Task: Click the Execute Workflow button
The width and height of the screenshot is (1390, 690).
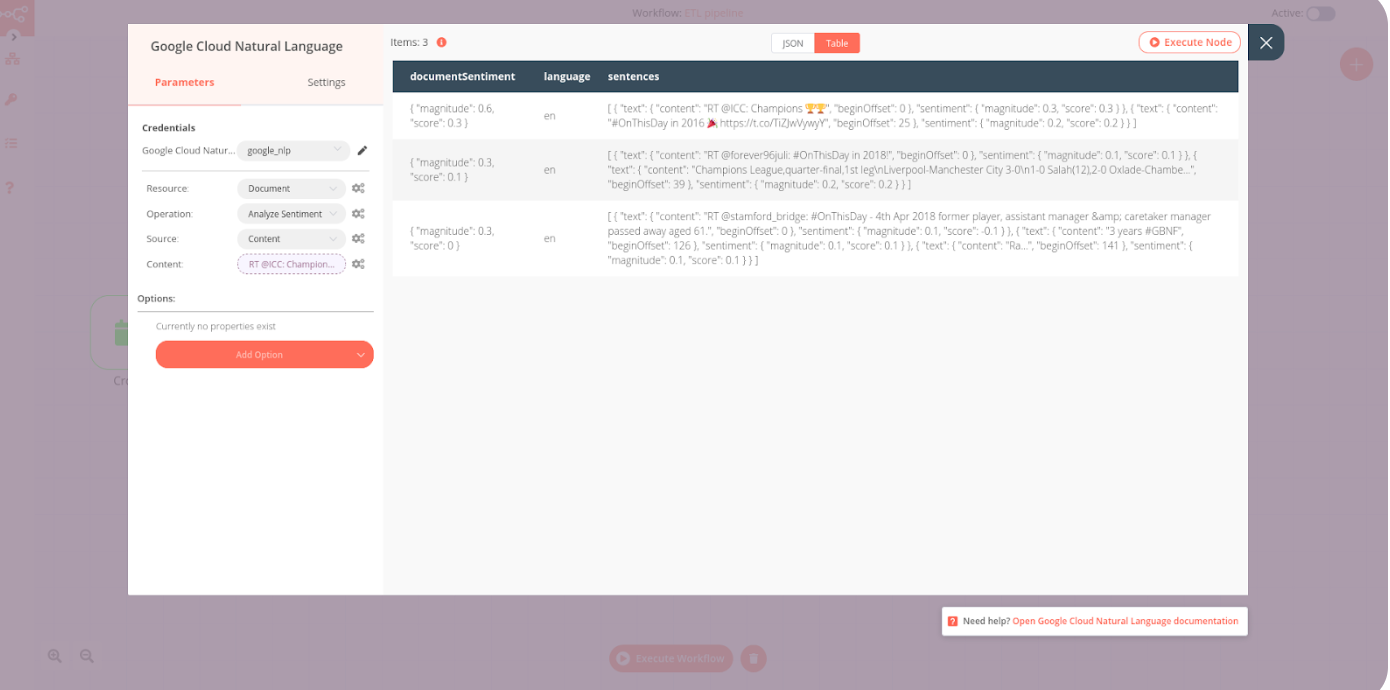Action: (670, 658)
